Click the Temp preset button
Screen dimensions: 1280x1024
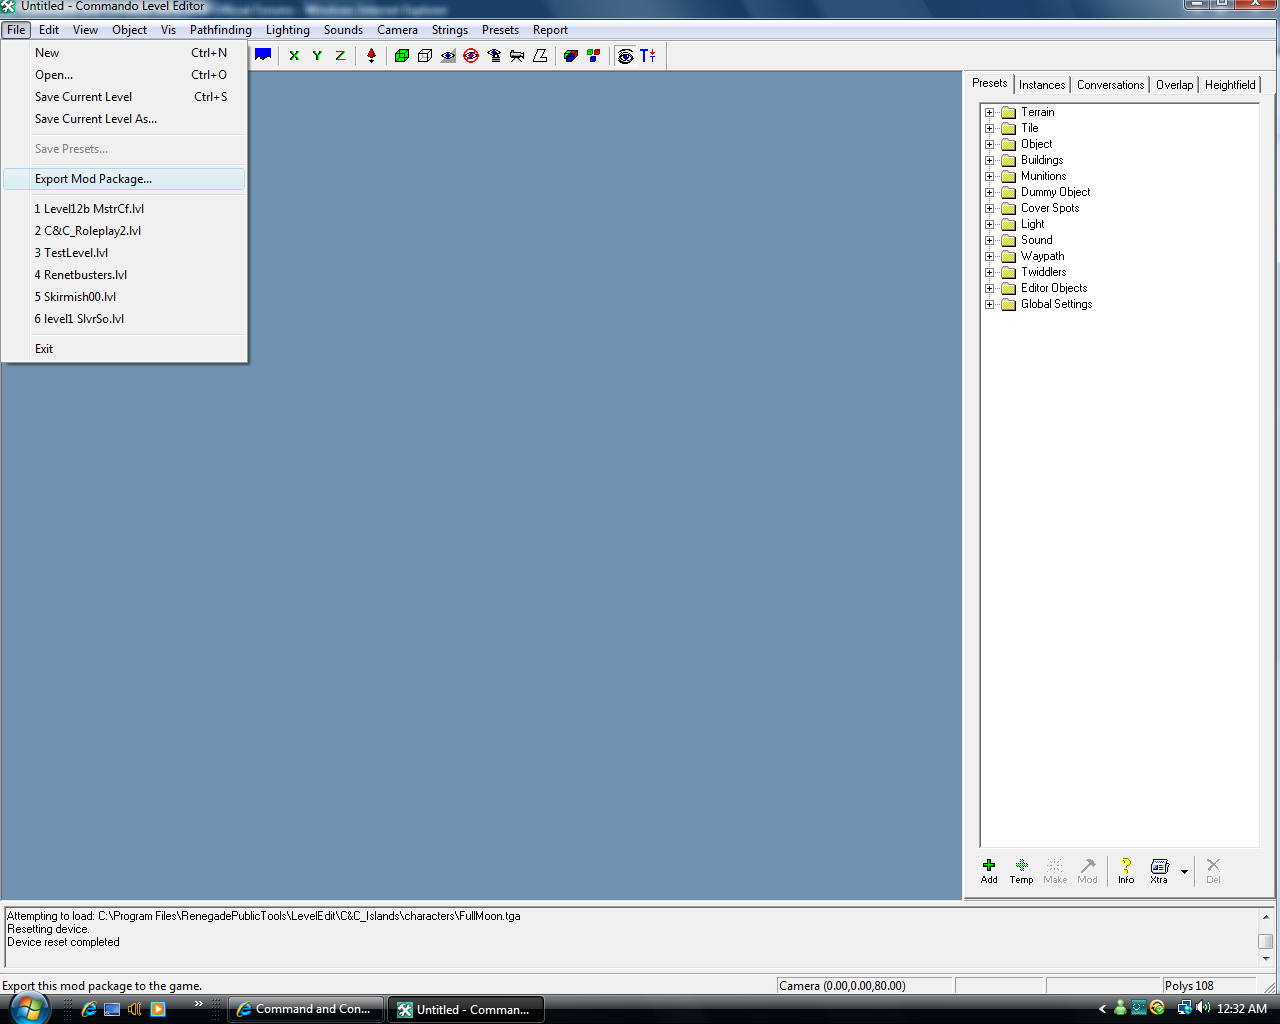point(1021,869)
